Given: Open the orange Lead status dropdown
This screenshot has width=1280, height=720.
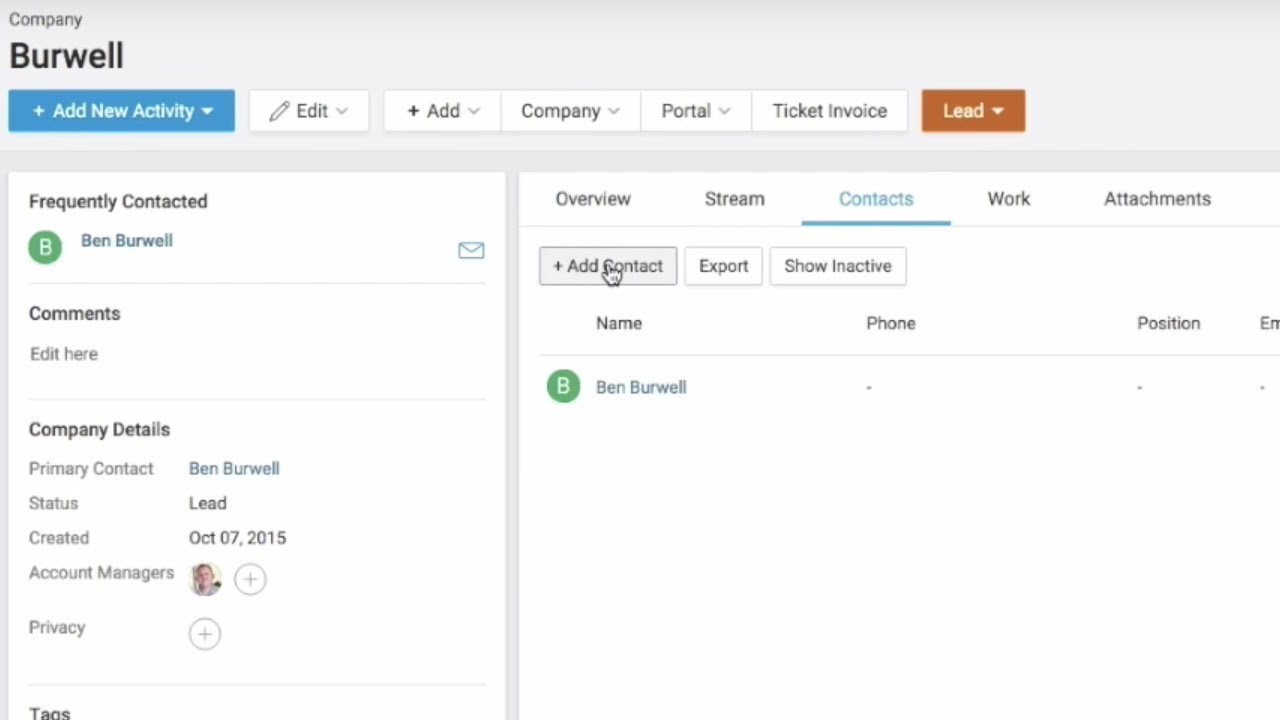Looking at the screenshot, I should coord(973,111).
